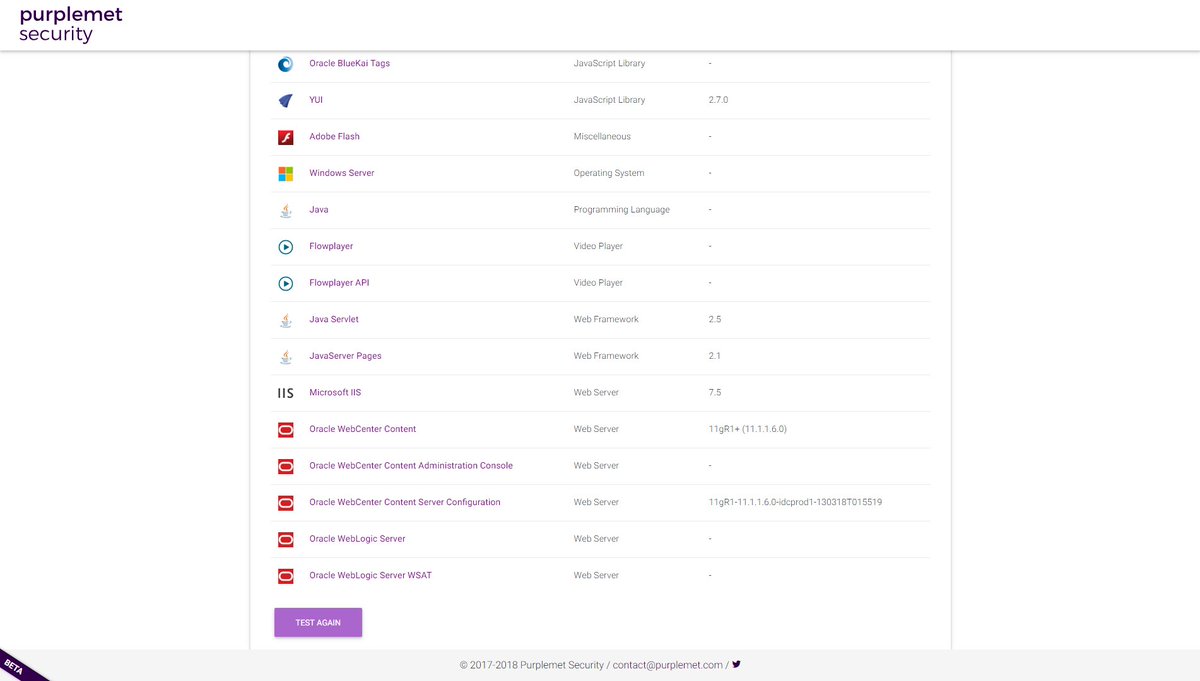1200x681 pixels.
Task: Open the Oracle BlueKai Tags link
Action: pyautogui.click(x=349, y=63)
